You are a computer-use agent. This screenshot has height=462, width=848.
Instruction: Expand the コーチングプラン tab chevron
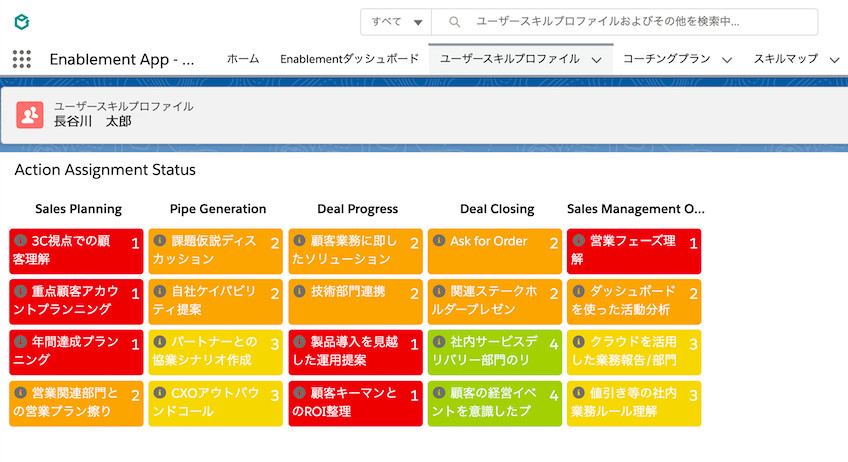tap(727, 60)
